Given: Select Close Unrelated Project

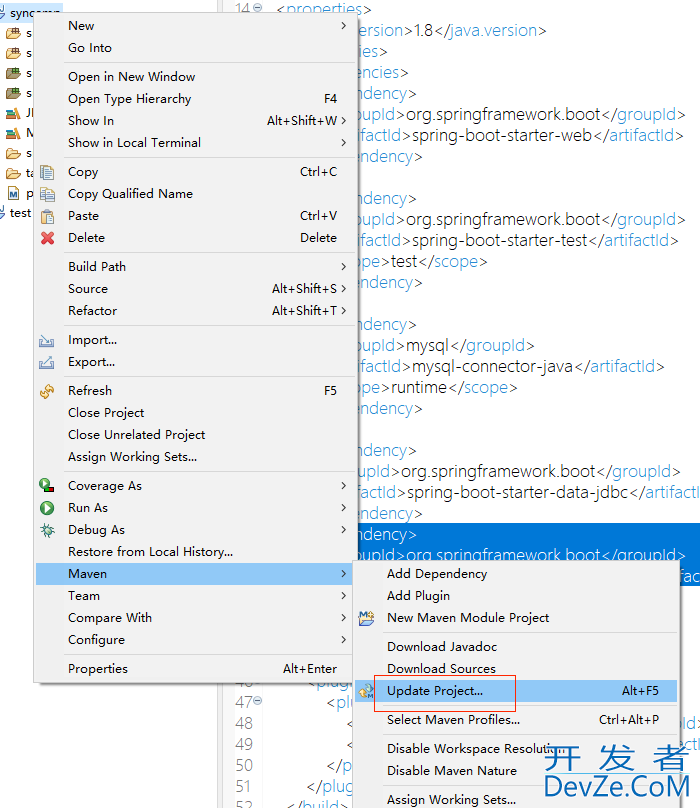Looking at the screenshot, I should coord(195,435).
